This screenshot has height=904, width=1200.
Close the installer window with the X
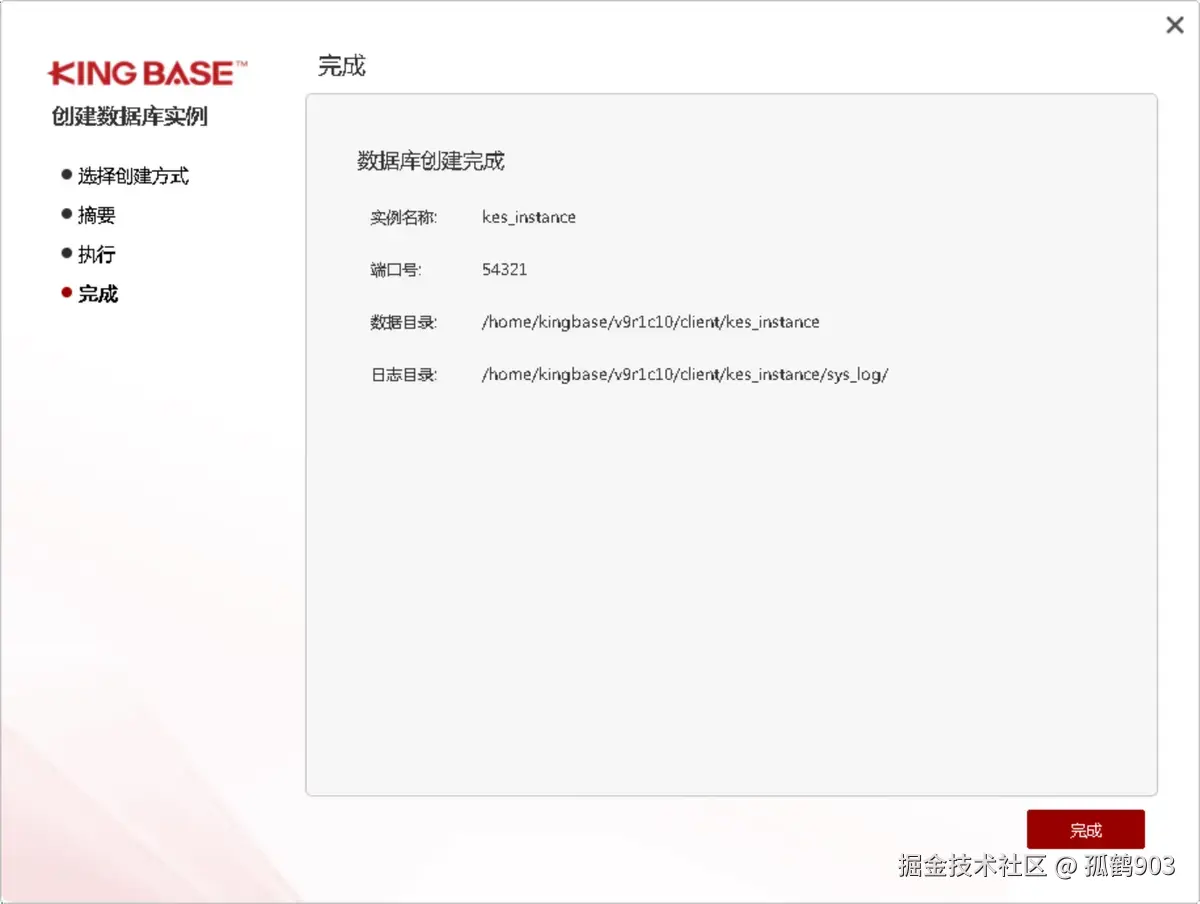(x=1175, y=26)
